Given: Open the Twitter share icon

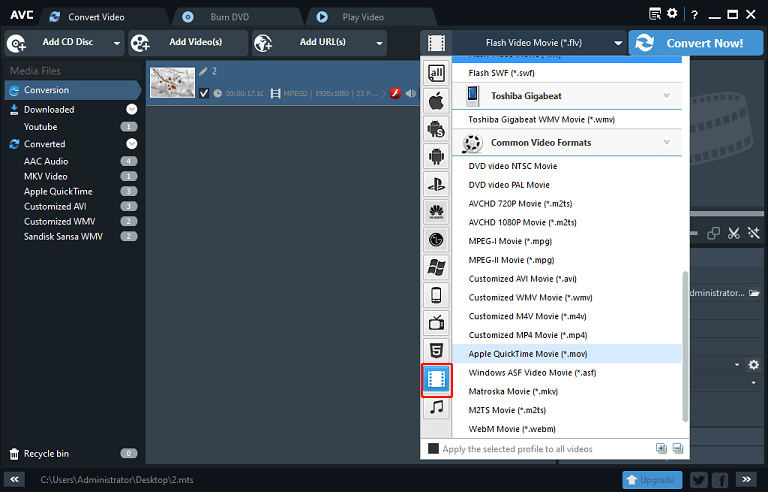Looking at the screenshot, I should [699, 480].
